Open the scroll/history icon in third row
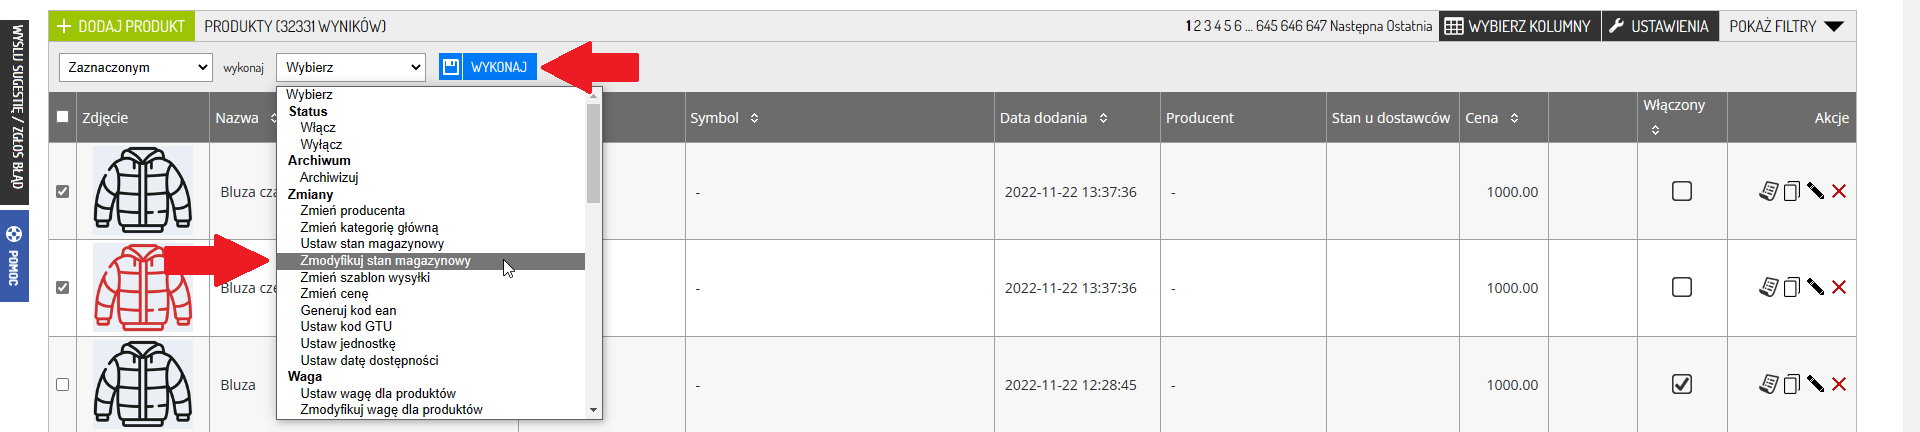 (x=1769, y=384)
